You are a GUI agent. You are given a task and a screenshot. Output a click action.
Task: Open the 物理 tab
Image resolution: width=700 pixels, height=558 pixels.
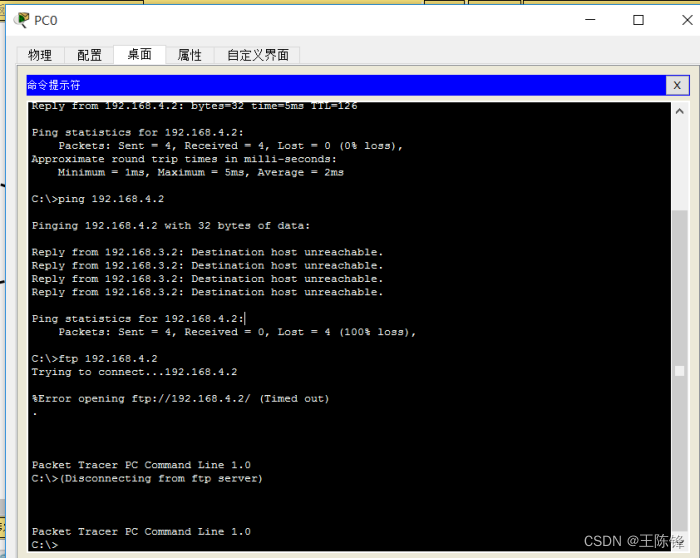click(x=40, y=55)
